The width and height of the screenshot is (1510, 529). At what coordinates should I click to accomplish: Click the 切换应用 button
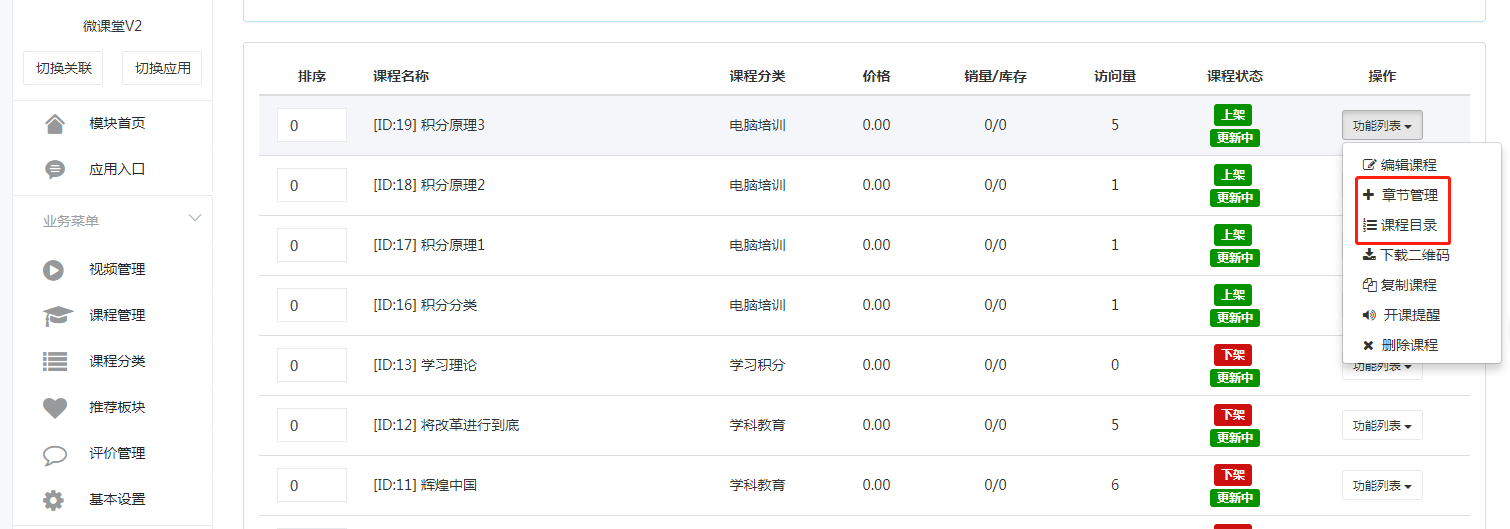pyautogui.click(x=162, y=68)
